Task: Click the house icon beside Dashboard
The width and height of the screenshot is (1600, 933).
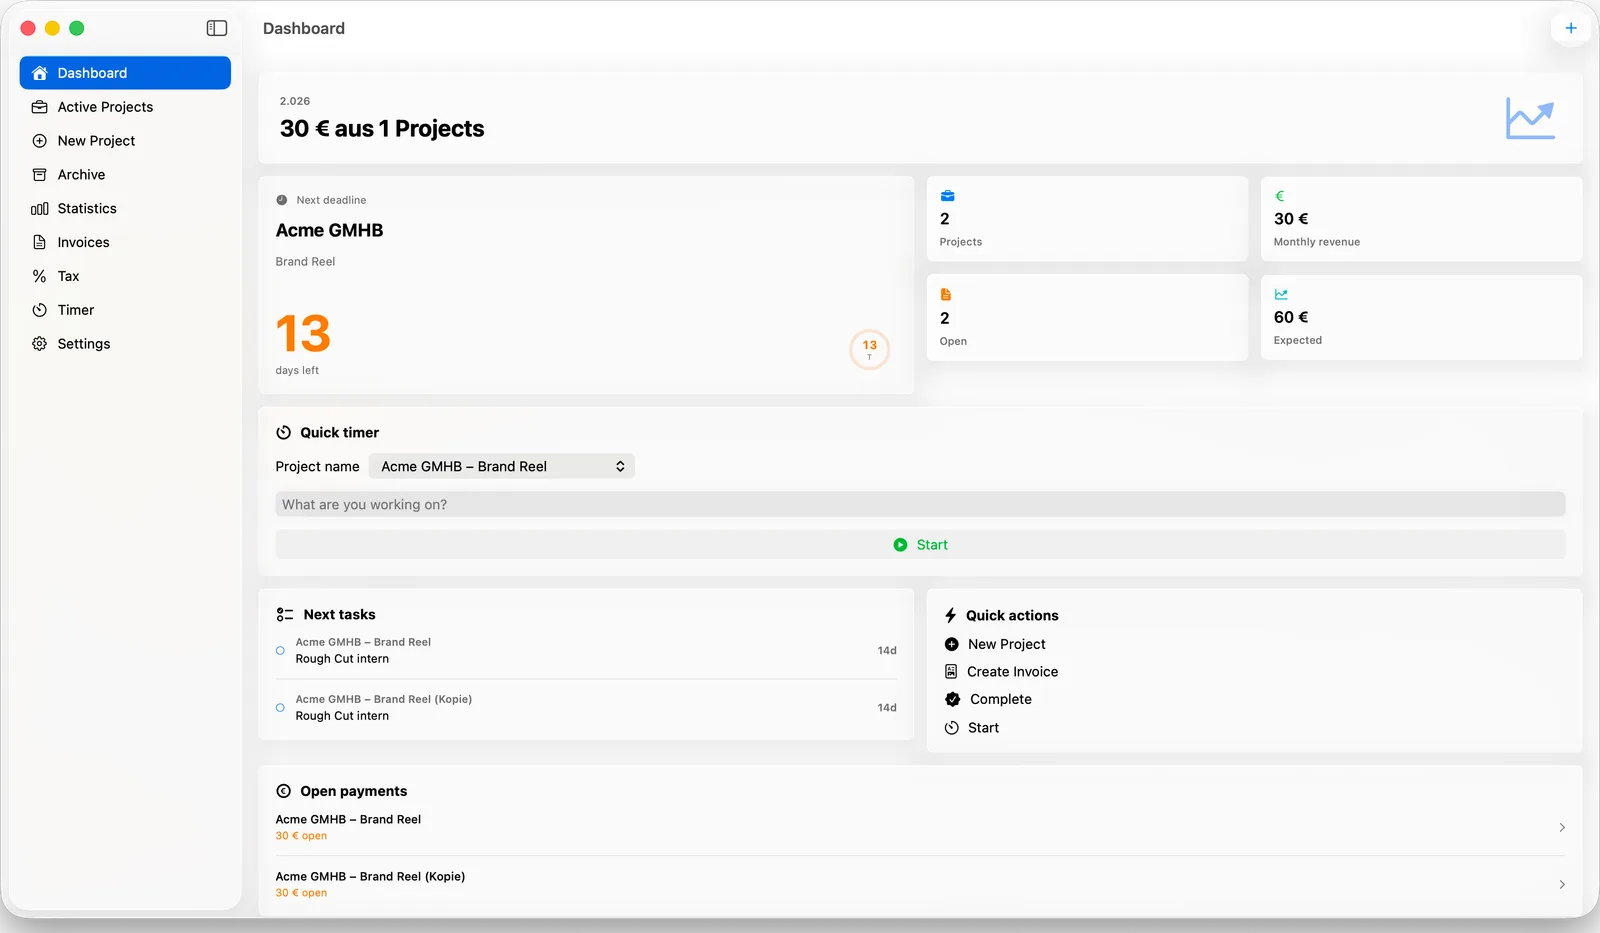Action: click(x=40, y=73)
